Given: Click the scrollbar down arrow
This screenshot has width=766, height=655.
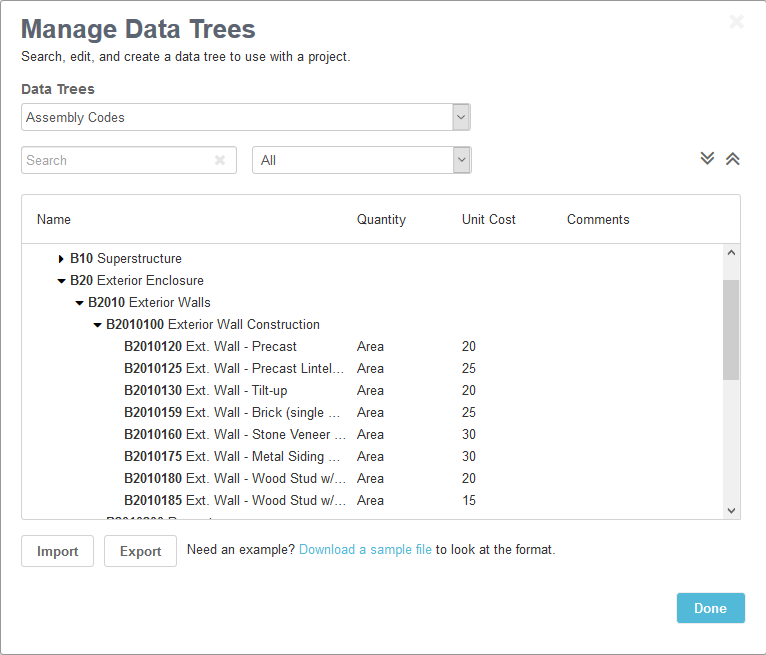Looking at the screenshot, I should click(731, 511).
